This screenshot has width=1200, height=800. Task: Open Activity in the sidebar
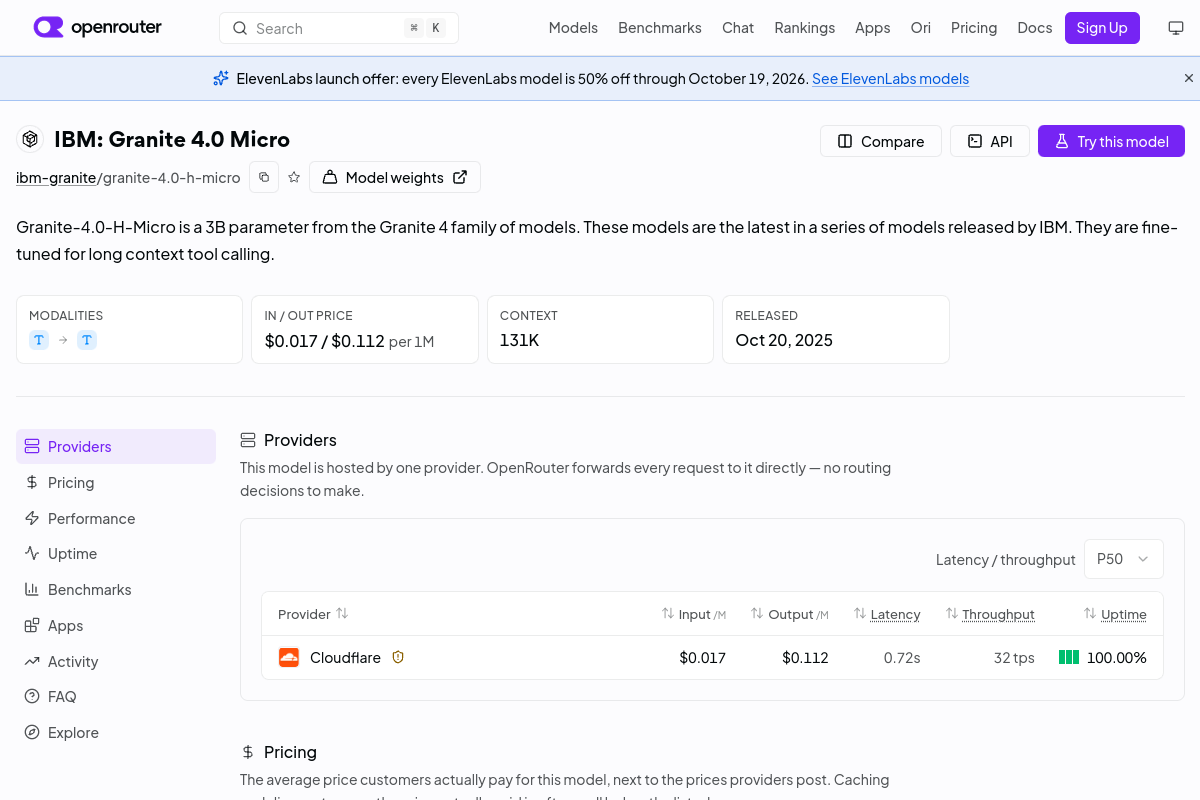point(116,662)
